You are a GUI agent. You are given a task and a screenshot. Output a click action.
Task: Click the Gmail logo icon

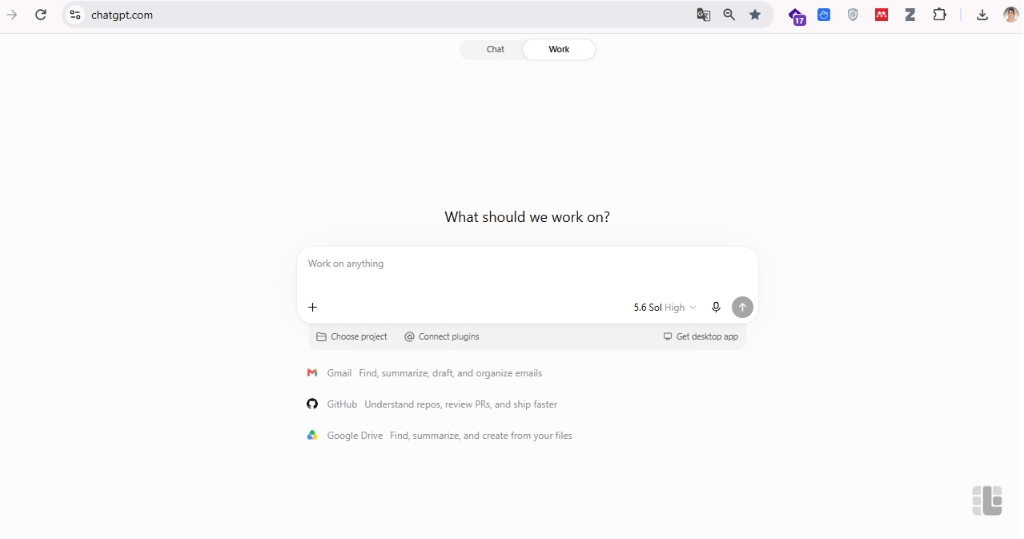pos(312,372)
